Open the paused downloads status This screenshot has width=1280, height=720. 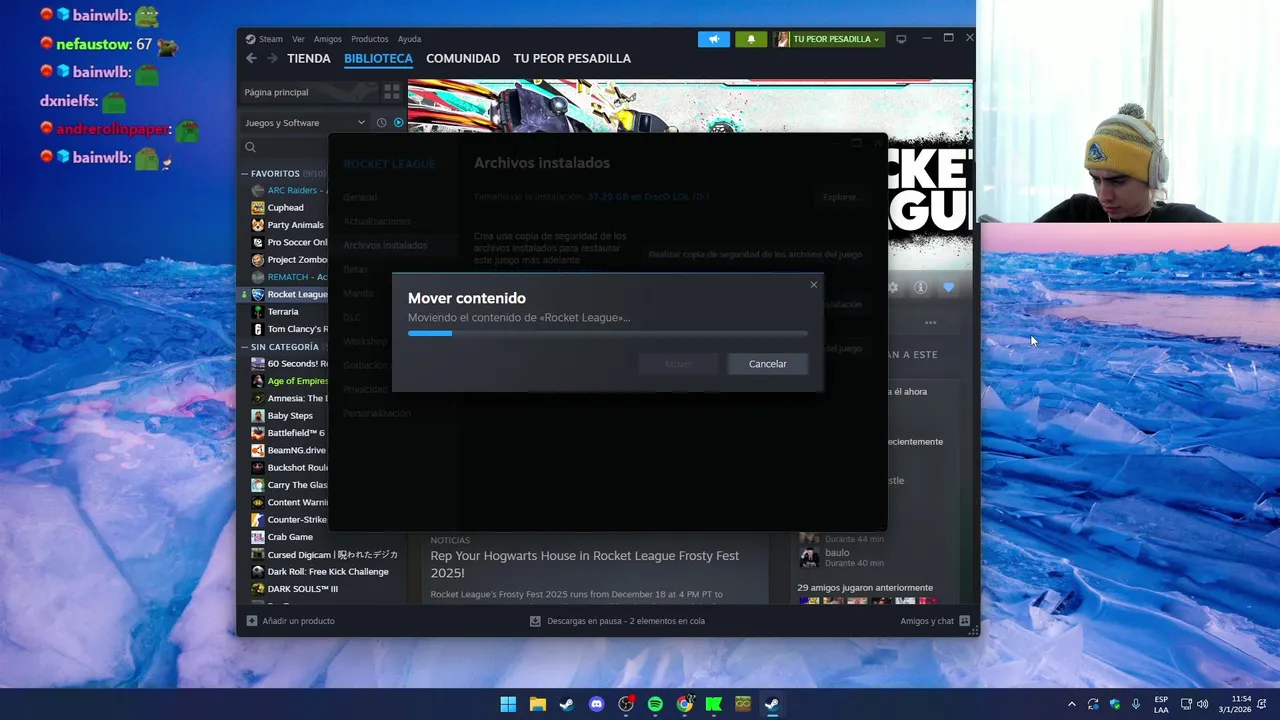point(617,621)
